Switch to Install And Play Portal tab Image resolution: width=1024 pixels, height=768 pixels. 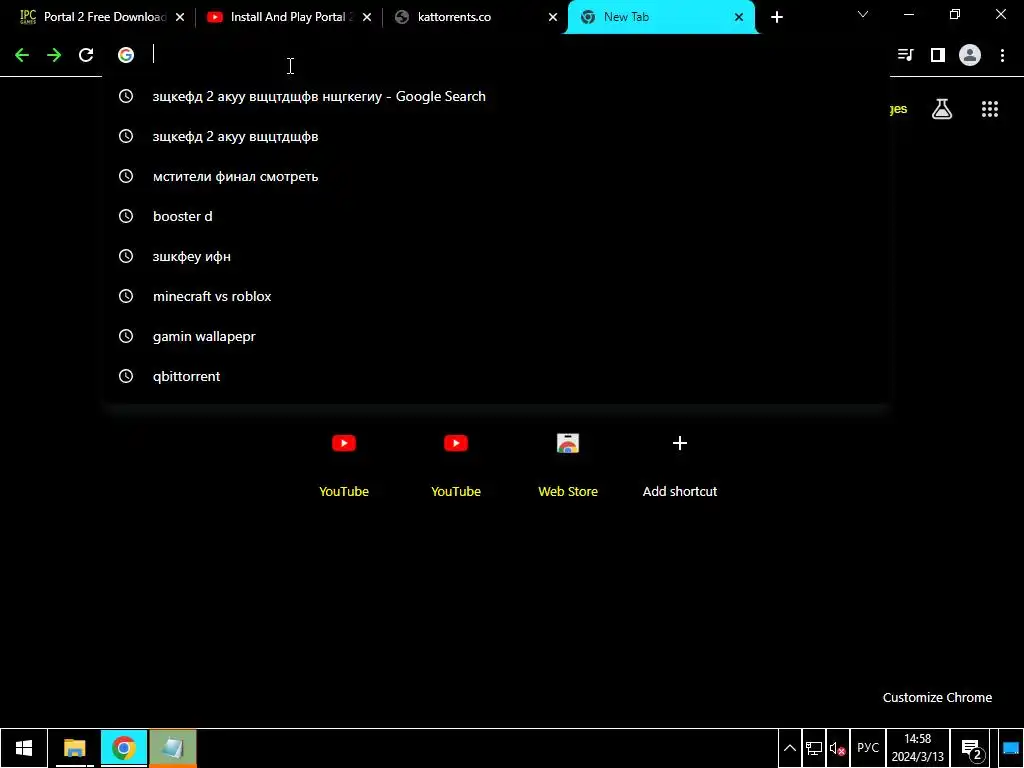[287, 17]
